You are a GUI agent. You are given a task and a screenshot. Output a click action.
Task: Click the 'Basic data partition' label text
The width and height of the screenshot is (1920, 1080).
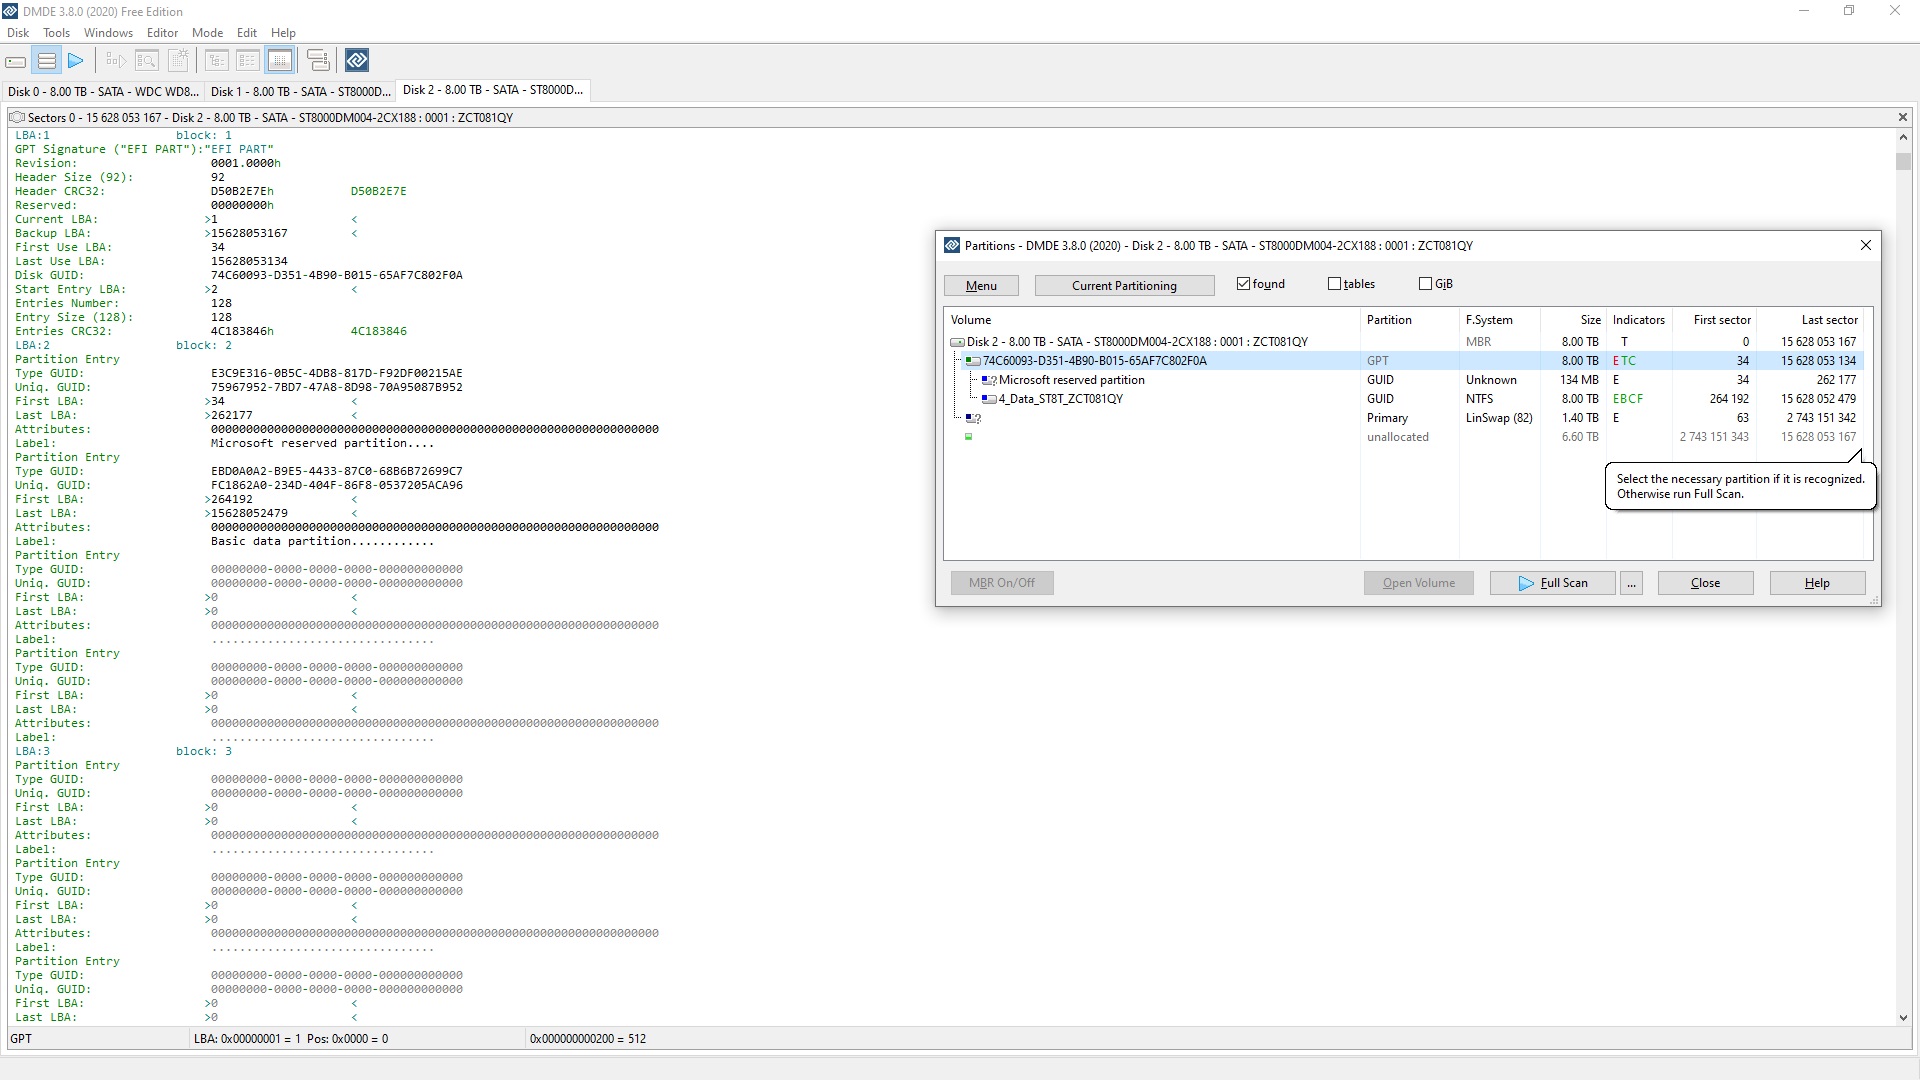280,541
